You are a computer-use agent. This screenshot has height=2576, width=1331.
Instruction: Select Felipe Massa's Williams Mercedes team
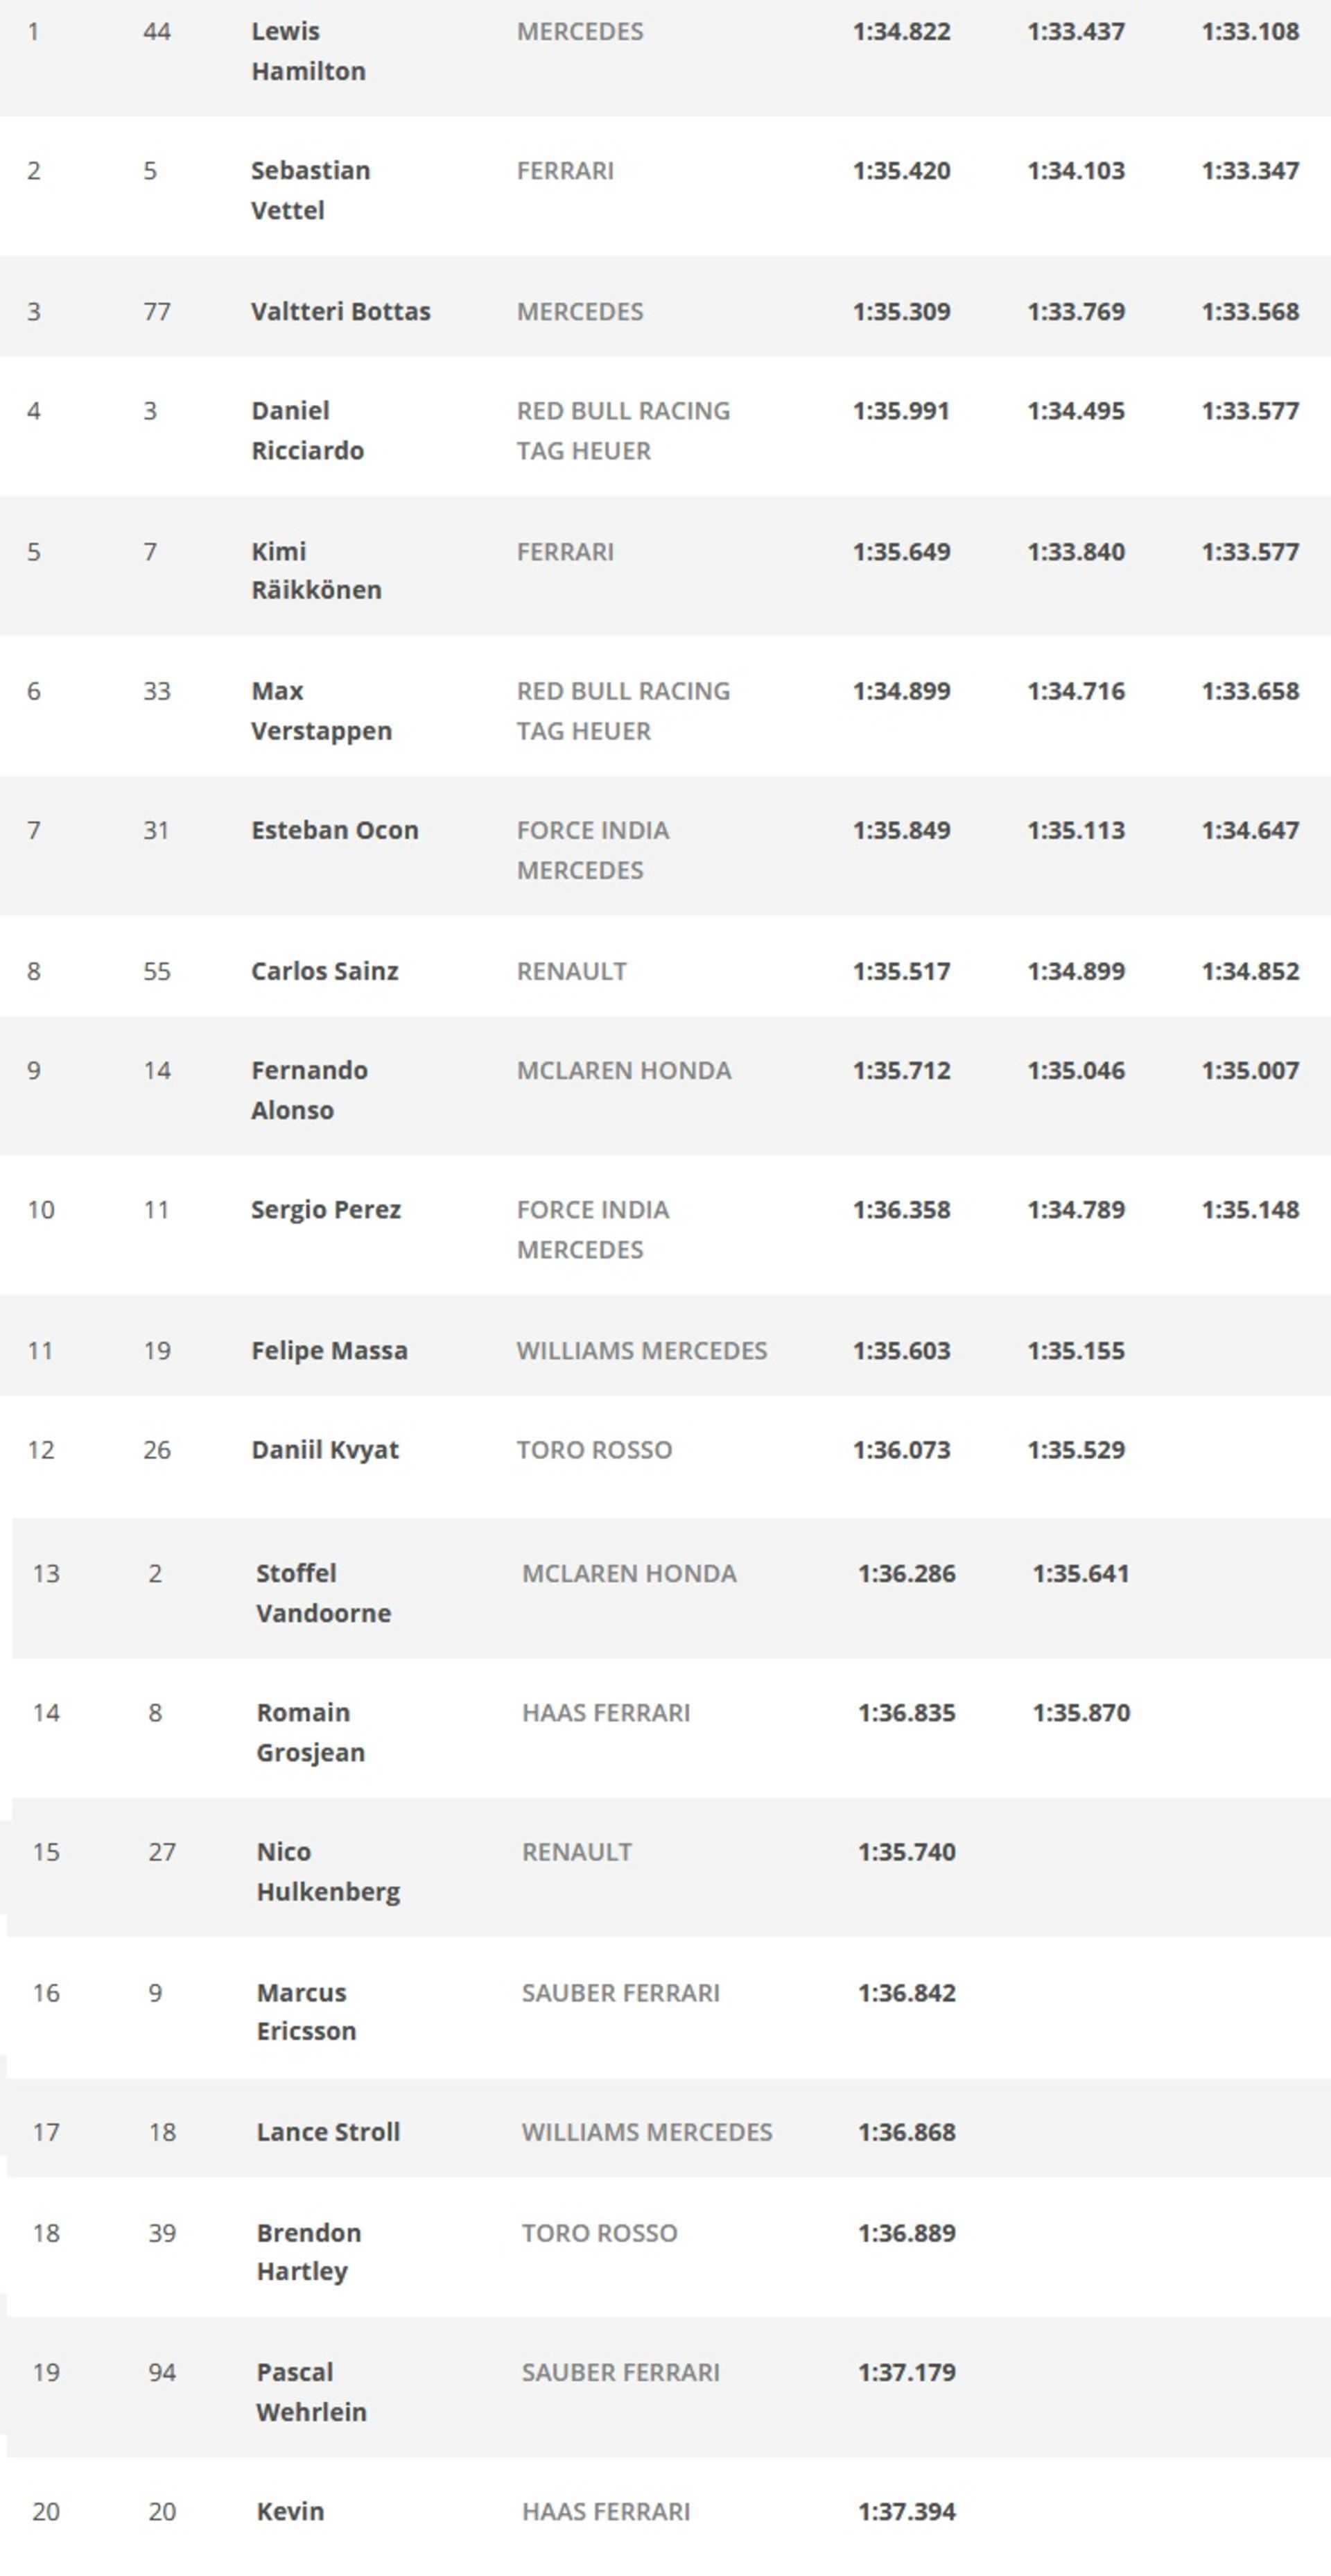point(642,1350)
